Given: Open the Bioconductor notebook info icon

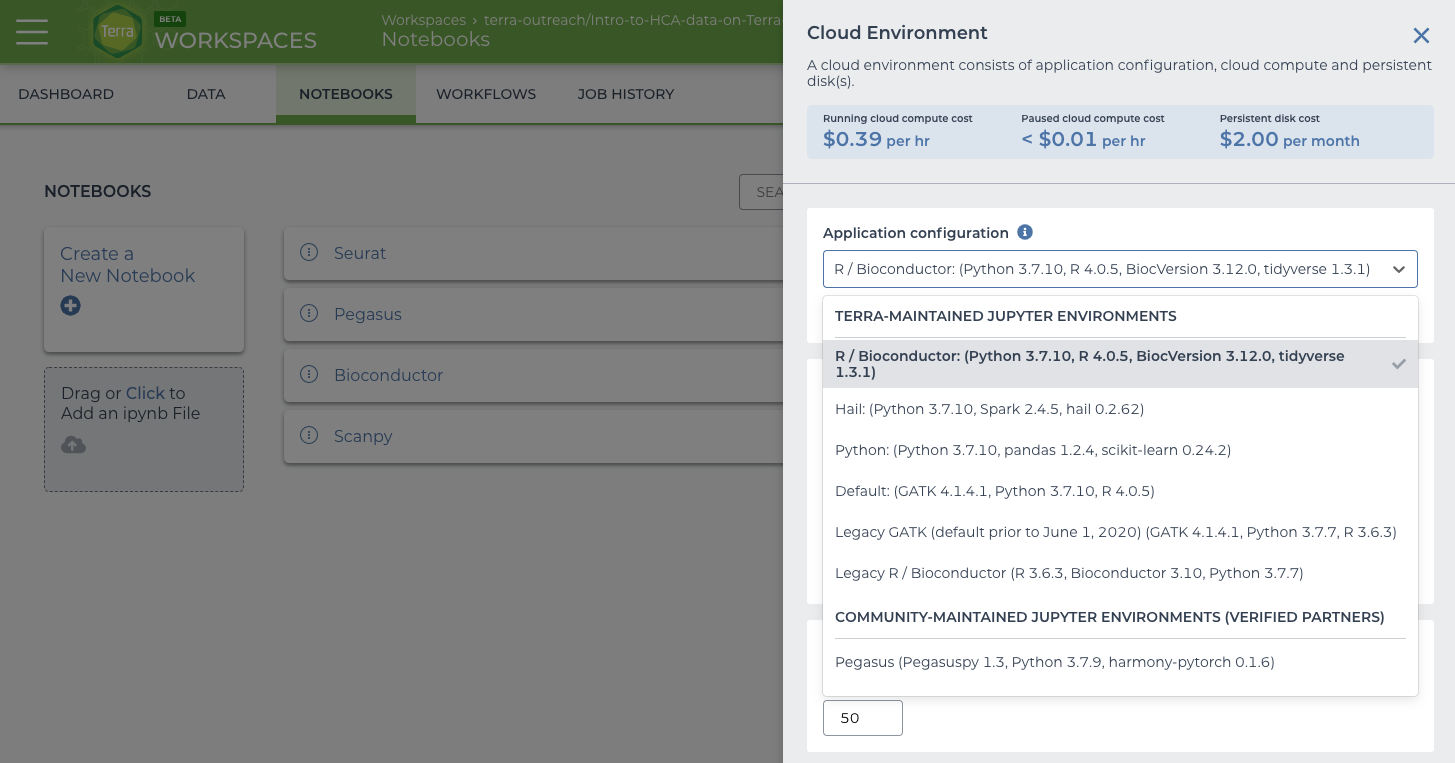Looking at the screenshot, I should click(309, 375).
